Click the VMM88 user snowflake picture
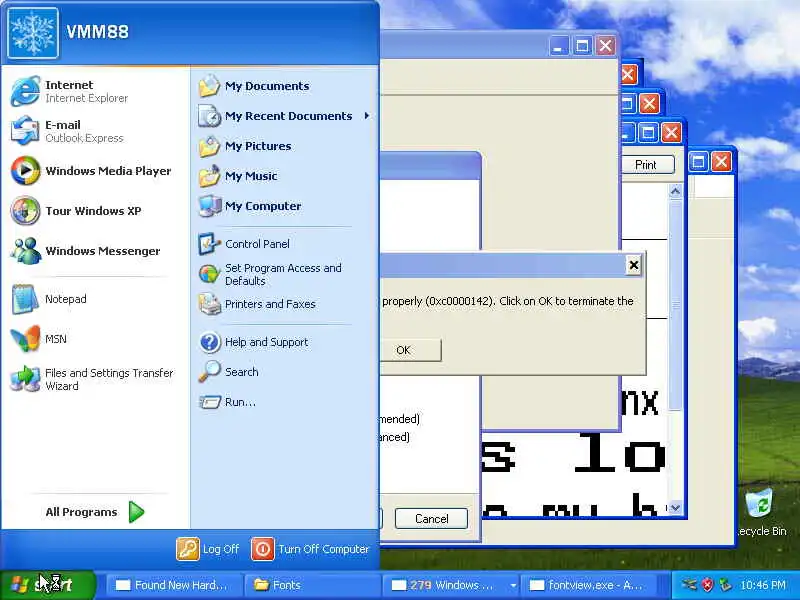The width and height of the screenshot is (800, 600). coord(33,33)
